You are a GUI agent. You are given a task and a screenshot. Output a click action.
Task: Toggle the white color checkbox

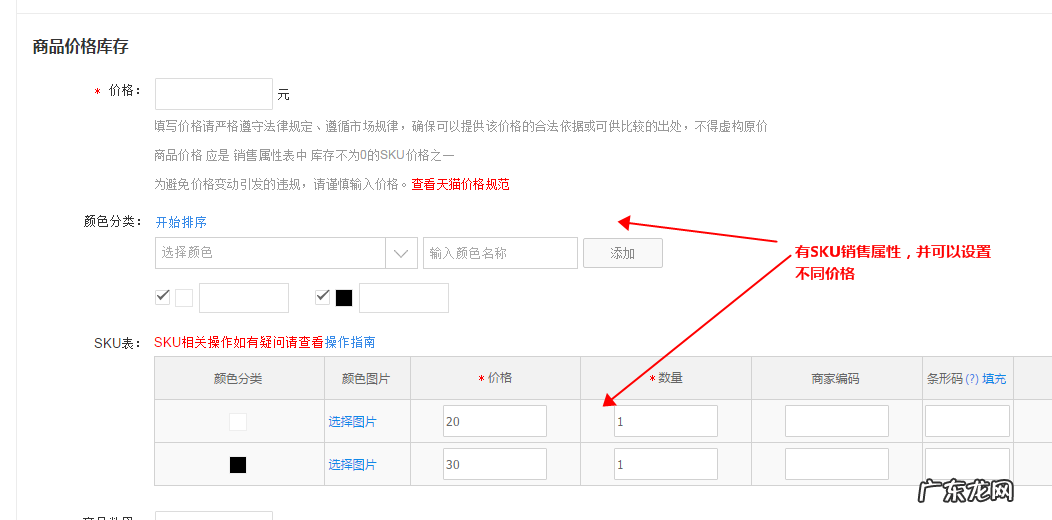coord(163,297)
